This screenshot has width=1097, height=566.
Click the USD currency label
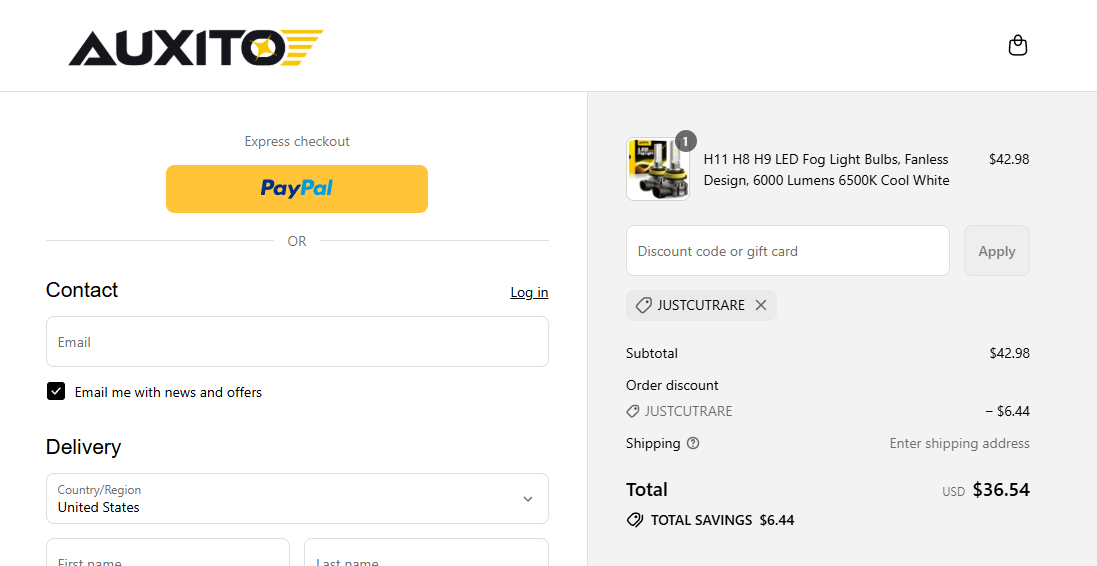(953, 492)
